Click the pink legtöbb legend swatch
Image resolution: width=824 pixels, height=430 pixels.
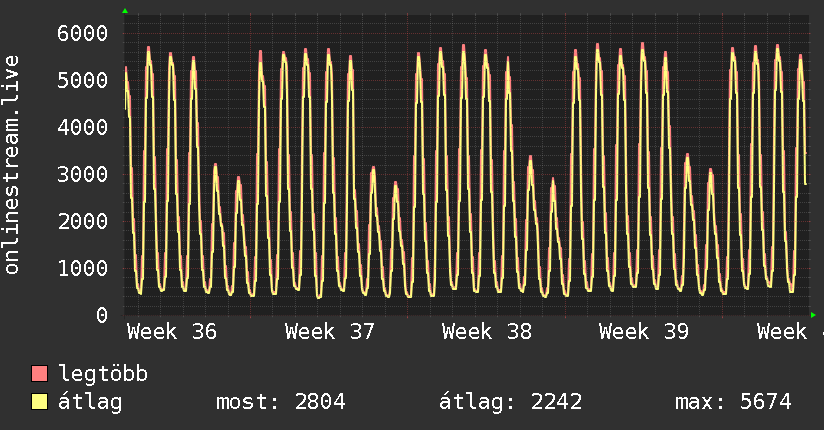coord(39,374)
